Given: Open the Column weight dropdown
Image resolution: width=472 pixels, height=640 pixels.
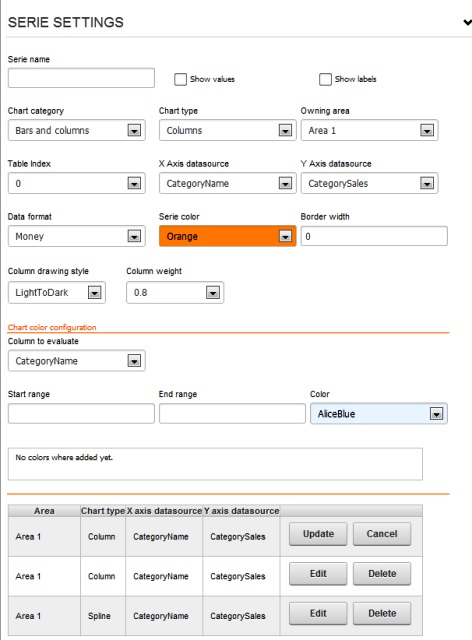Looking at the screenshot, I should coord(175,292).
